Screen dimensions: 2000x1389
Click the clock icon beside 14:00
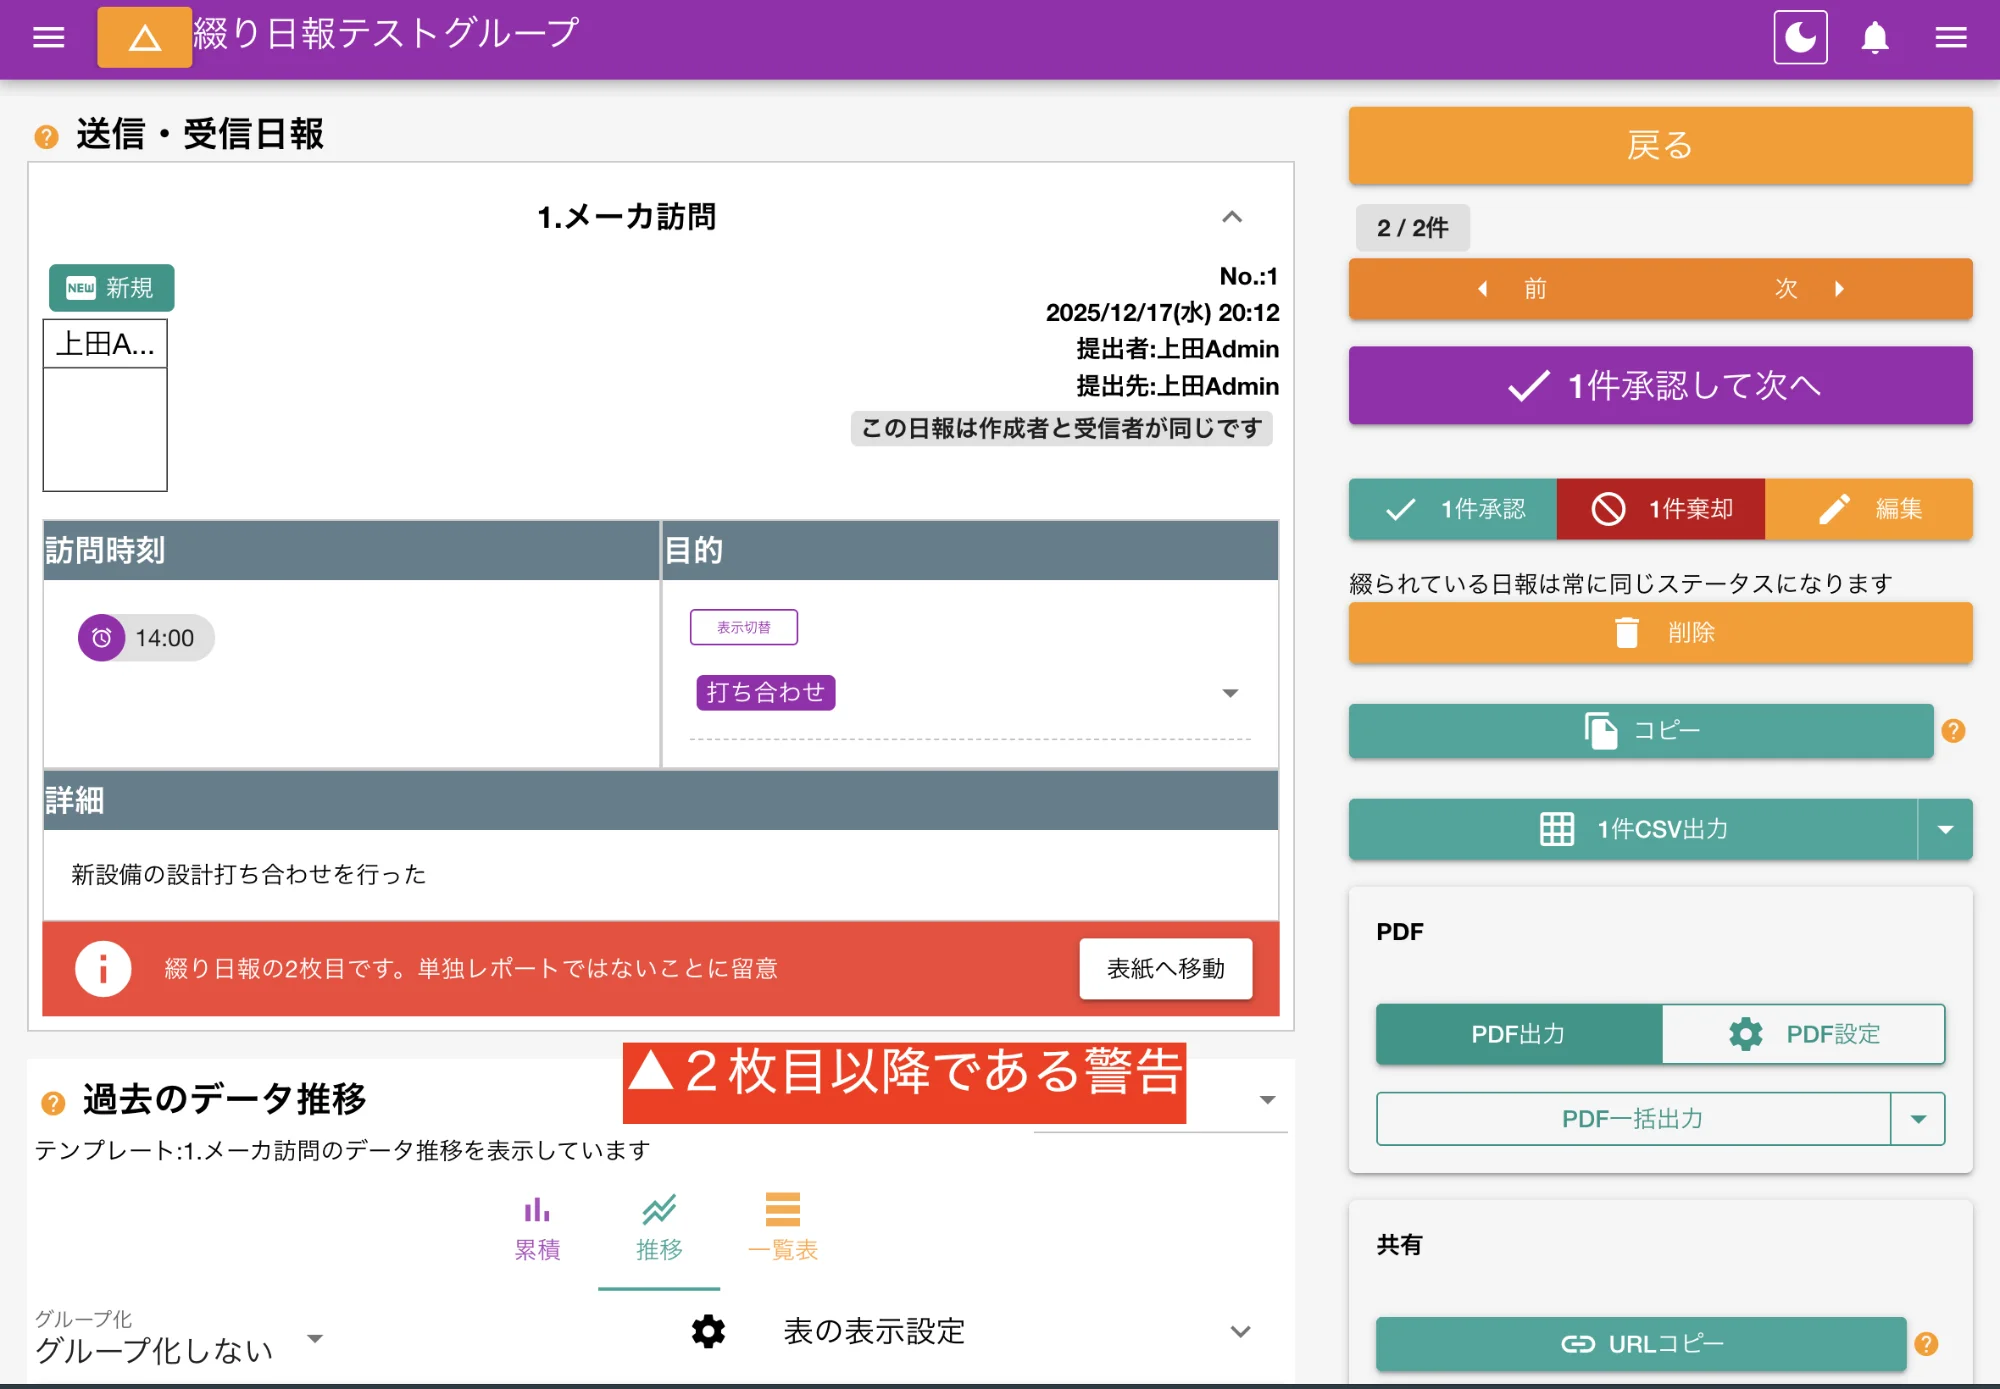[x=102, y=637]
